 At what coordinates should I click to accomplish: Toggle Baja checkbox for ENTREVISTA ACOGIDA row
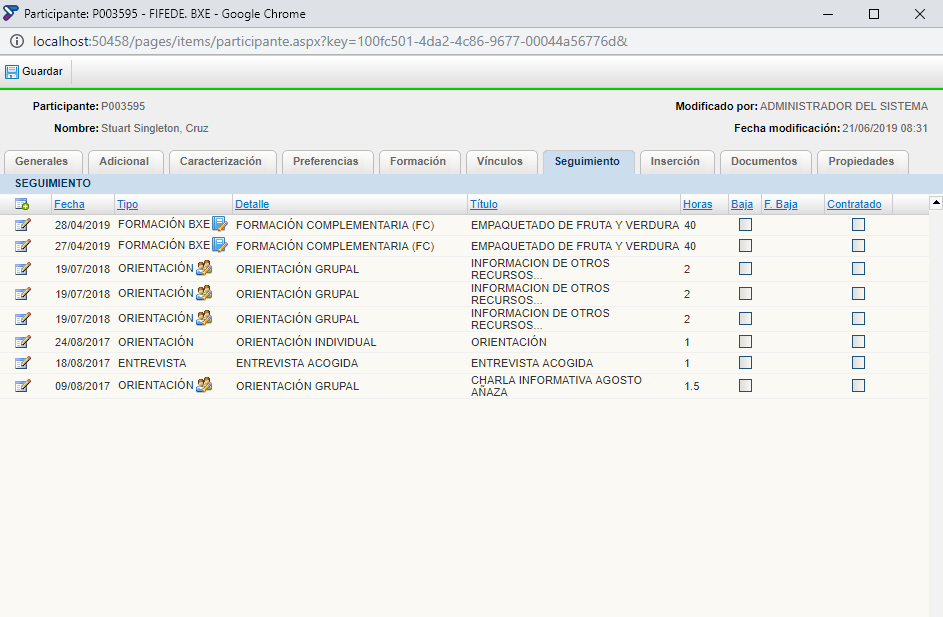pos(745,363)
